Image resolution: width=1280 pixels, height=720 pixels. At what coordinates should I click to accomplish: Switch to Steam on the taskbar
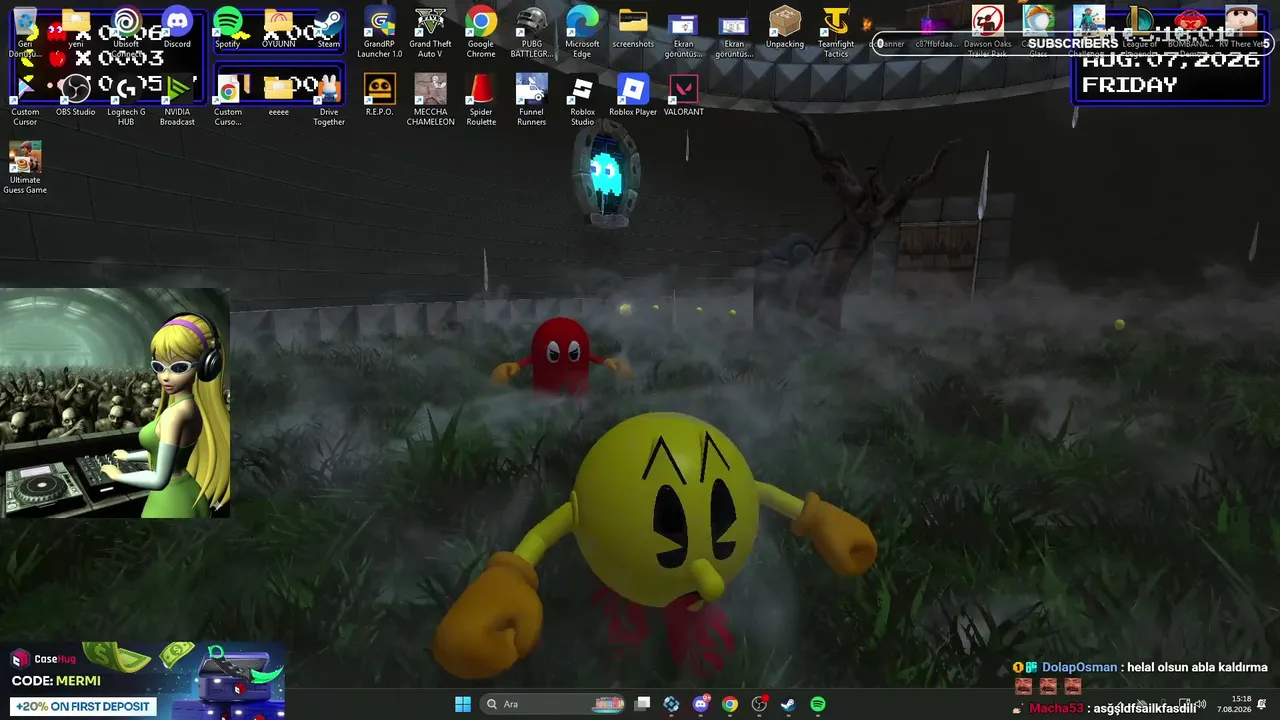tap(788, 704)
